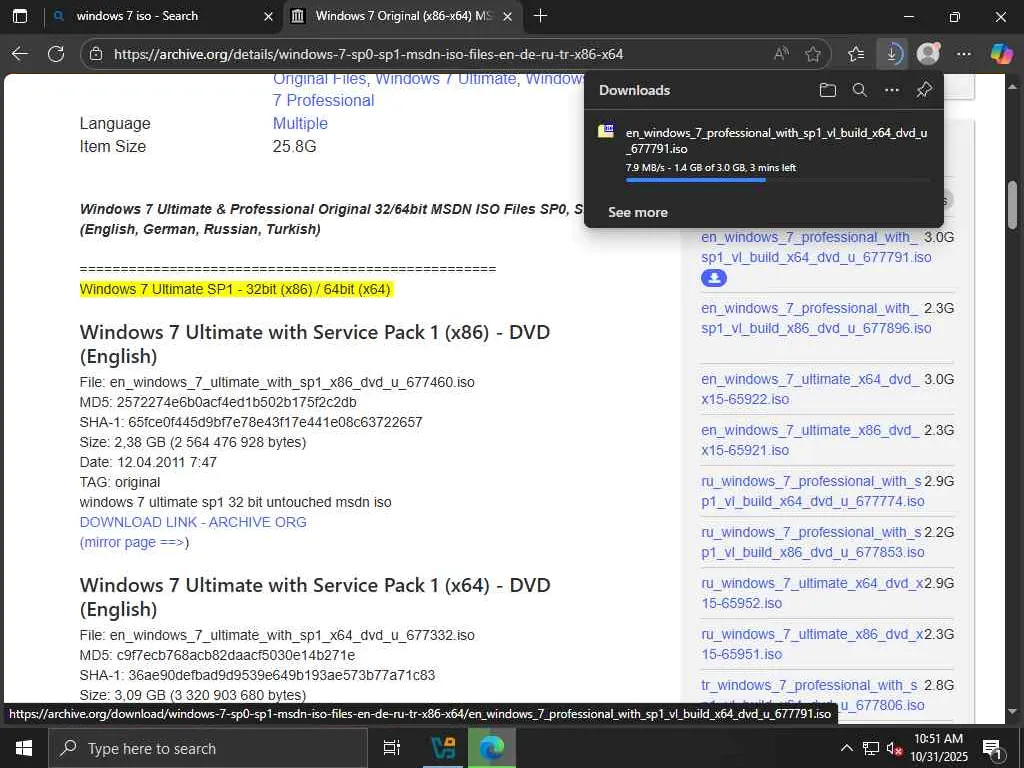Switch to windows 7 iso Search tab
Image resolution: width=1024 pixels, height=768 pixels.
[x=163, y=16]
